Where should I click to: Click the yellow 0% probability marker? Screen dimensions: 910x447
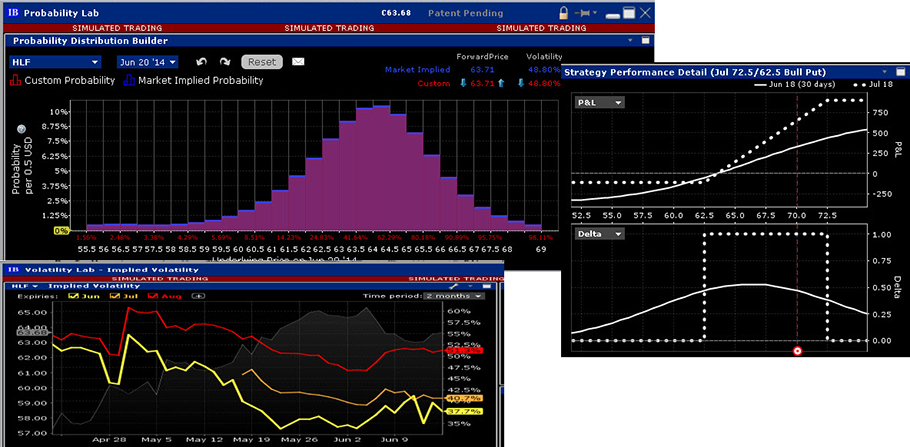(62, 230)
